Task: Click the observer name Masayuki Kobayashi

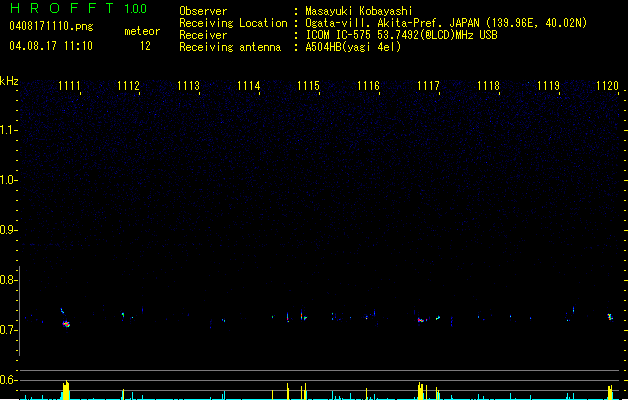Action: click(x=359, y=11)
